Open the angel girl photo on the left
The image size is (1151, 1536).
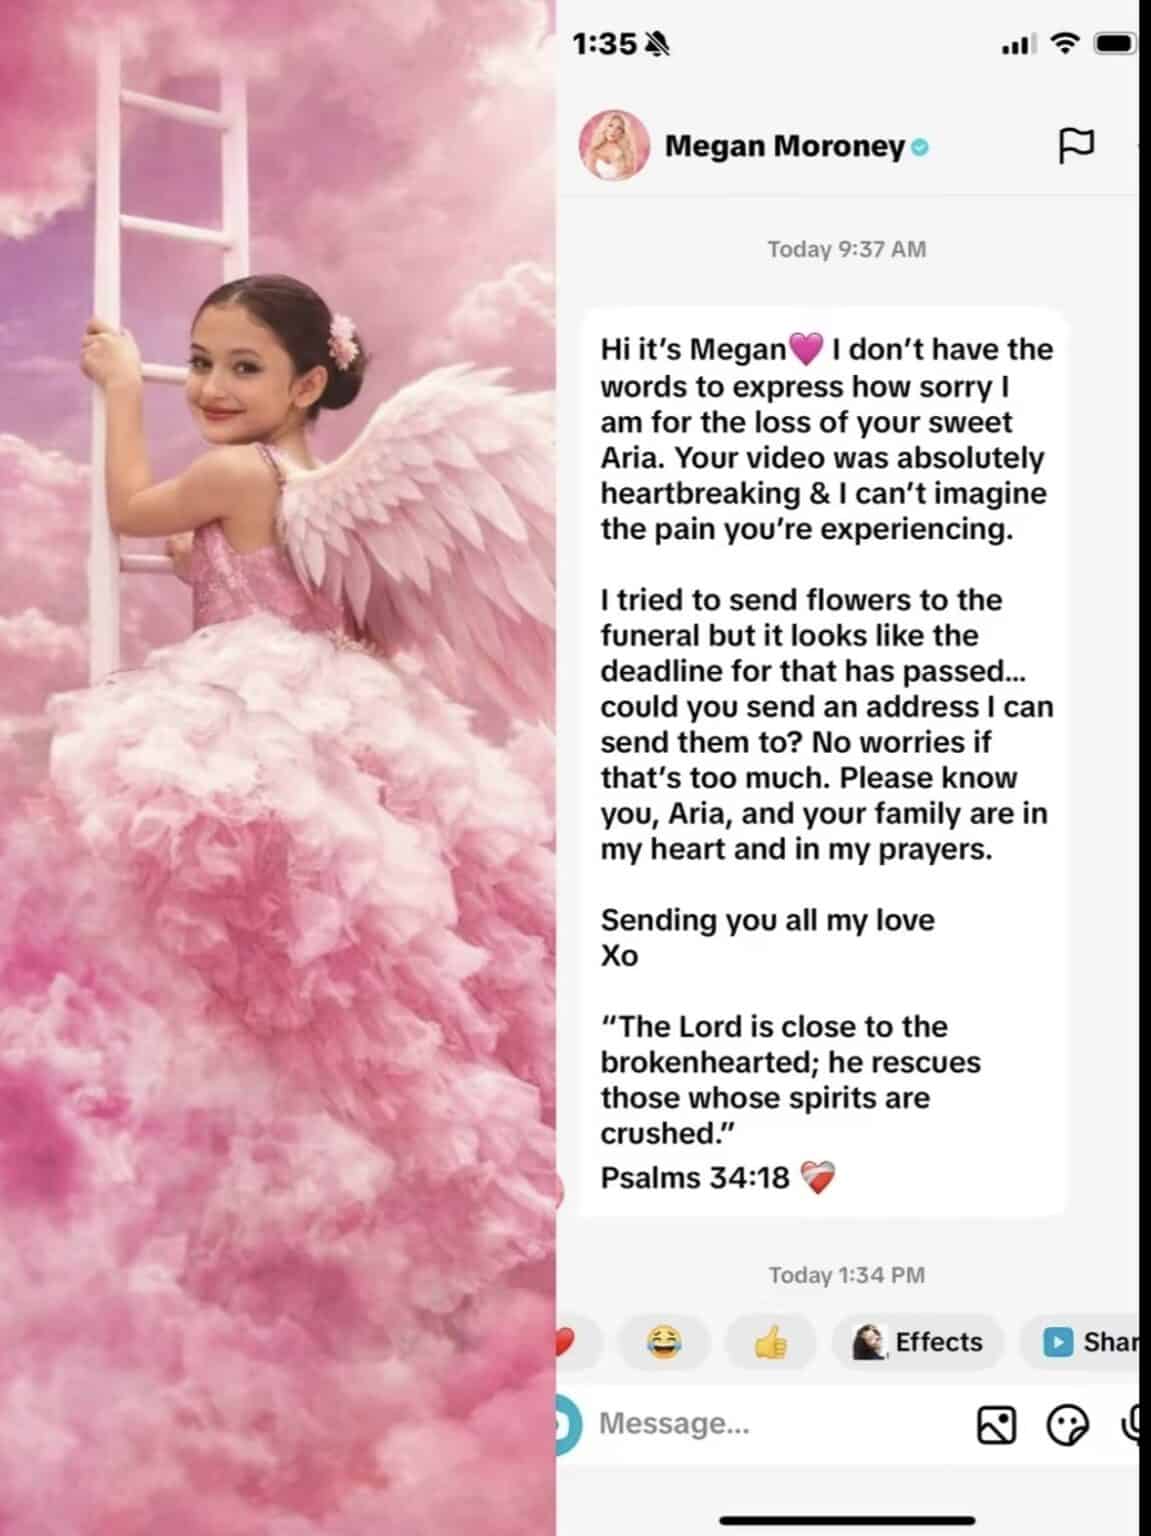pyautogui.click(x=278, y=768)
